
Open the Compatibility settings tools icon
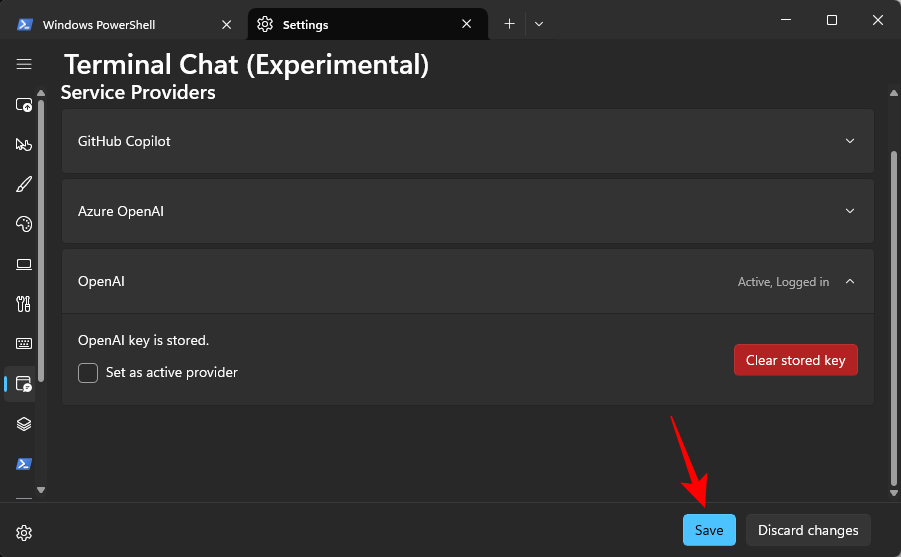(x=24, y=304)
